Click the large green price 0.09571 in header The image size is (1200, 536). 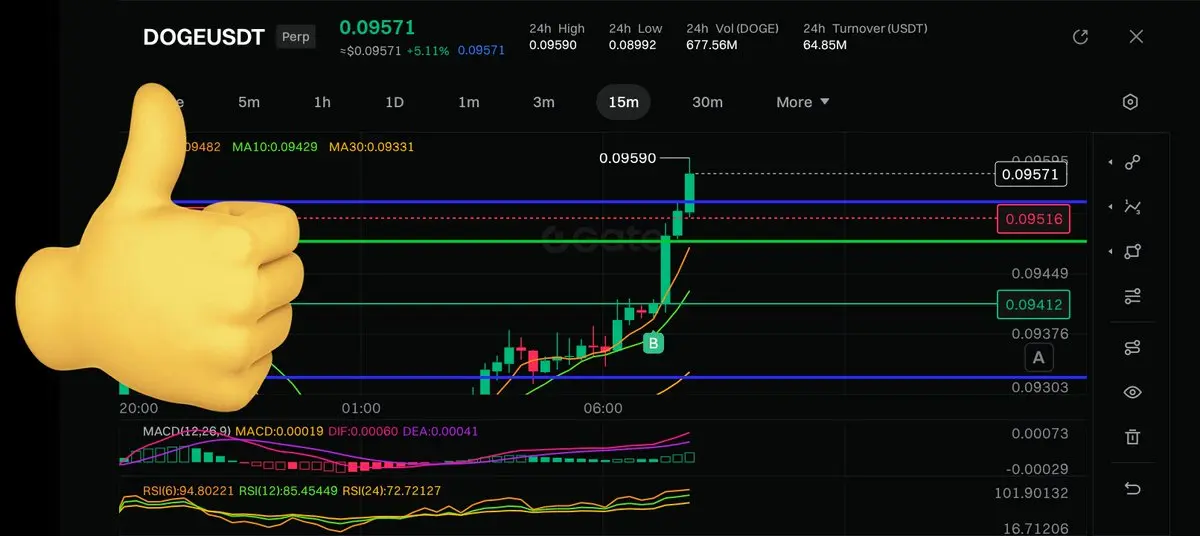(x=377, y=27)
